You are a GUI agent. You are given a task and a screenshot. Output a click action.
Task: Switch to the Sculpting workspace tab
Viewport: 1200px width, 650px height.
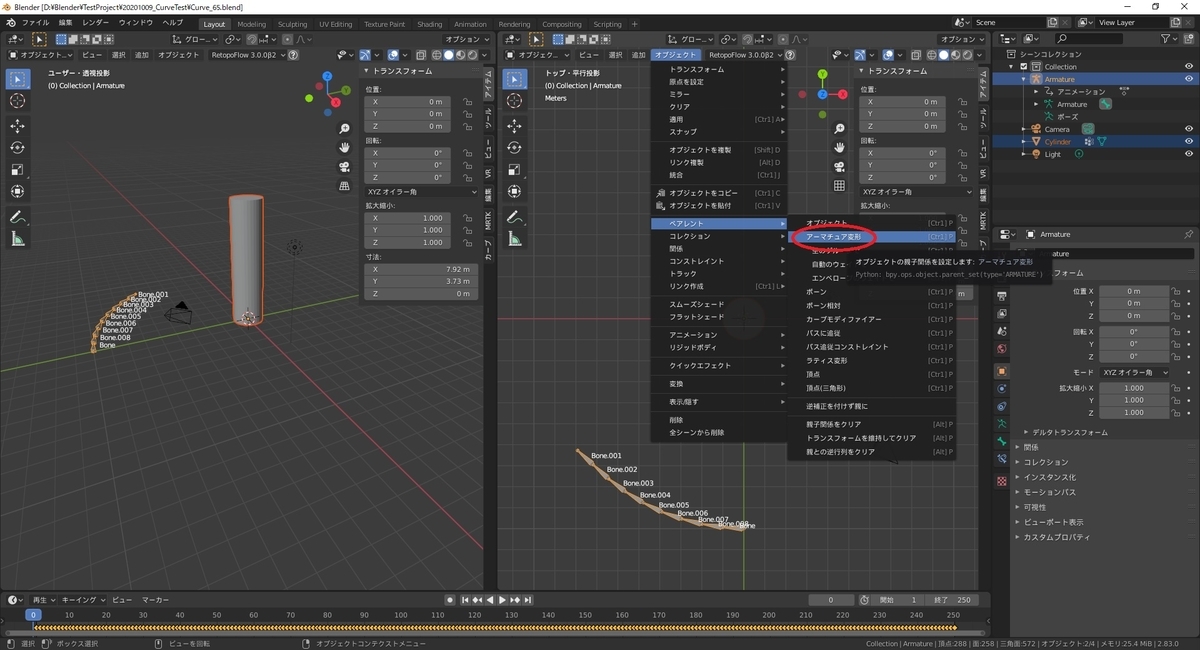click(x=292, y=24)
